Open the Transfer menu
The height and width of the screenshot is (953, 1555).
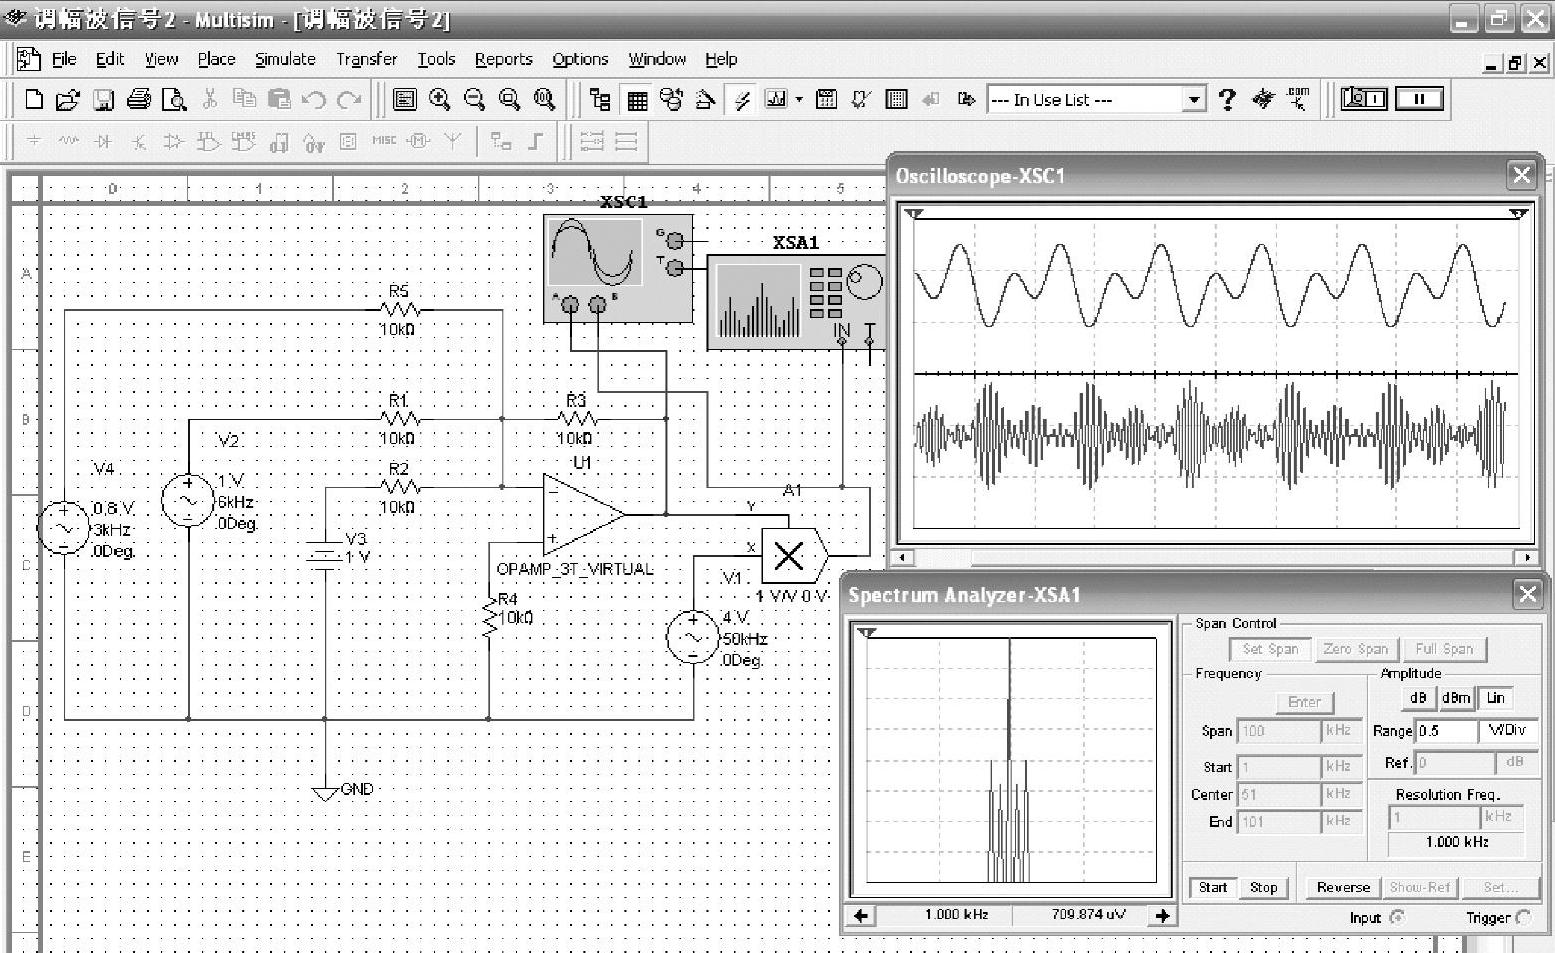tap(366, 59)
